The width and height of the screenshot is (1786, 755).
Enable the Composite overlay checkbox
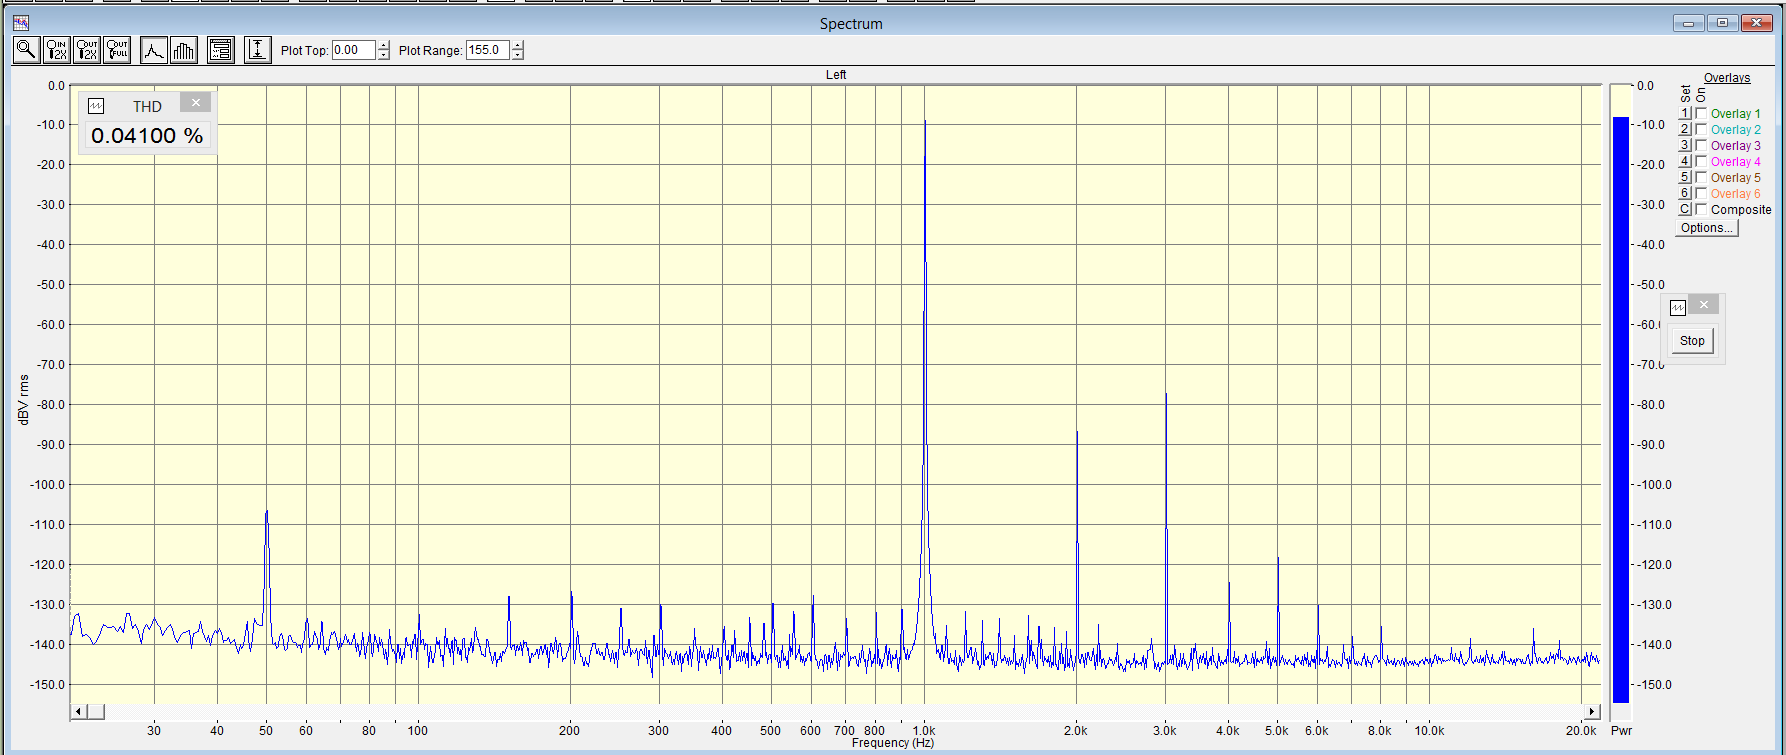[1701, 209]
